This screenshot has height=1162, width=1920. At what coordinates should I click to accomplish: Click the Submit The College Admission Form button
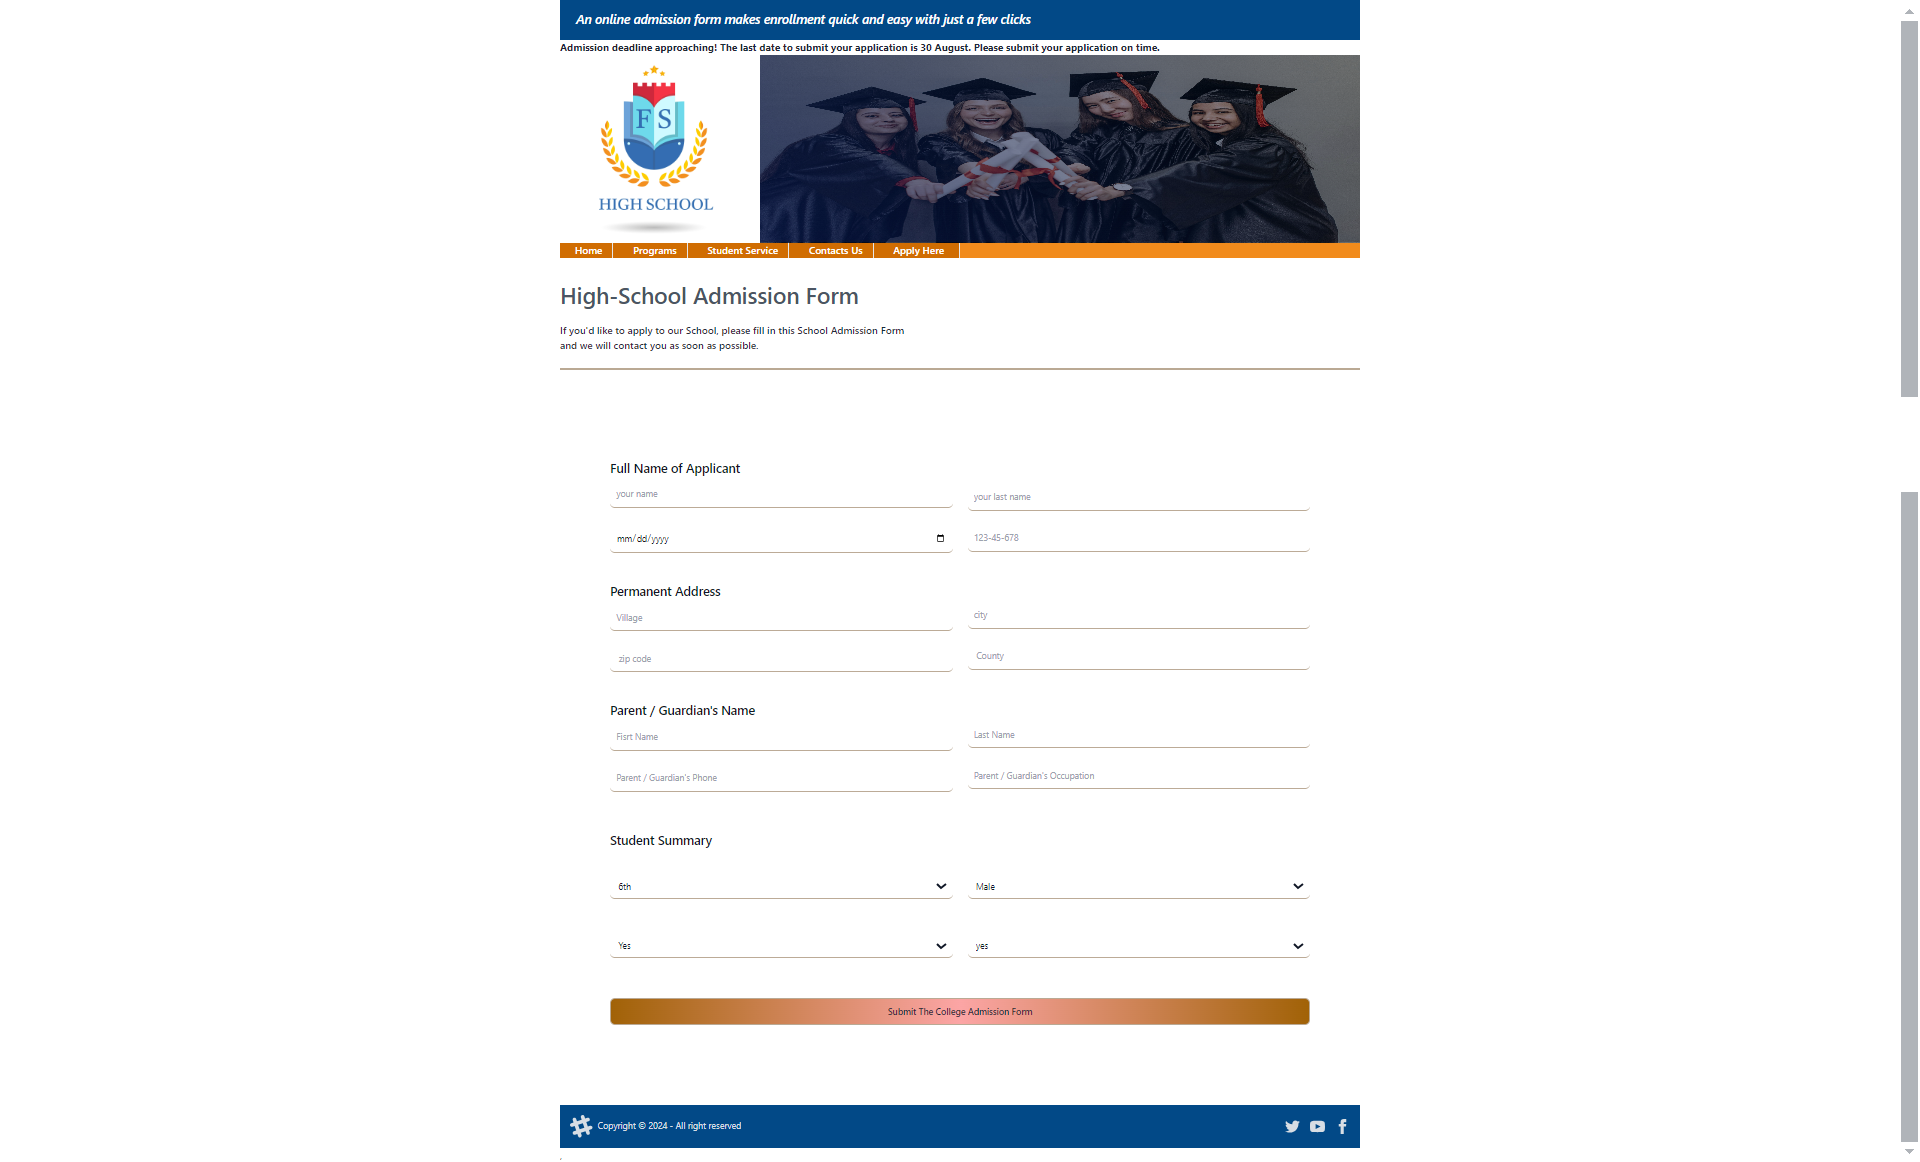(x=960, y=1011)
